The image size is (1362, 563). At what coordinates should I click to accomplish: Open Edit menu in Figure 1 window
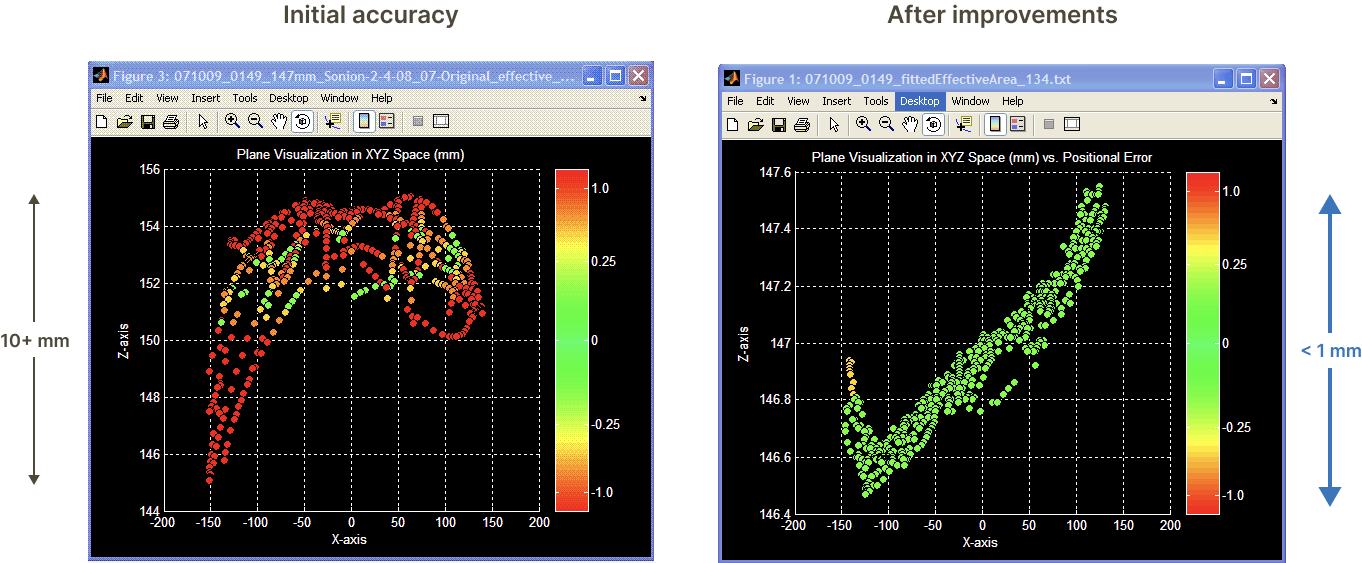pyautogui.click(x=765, y=101)
